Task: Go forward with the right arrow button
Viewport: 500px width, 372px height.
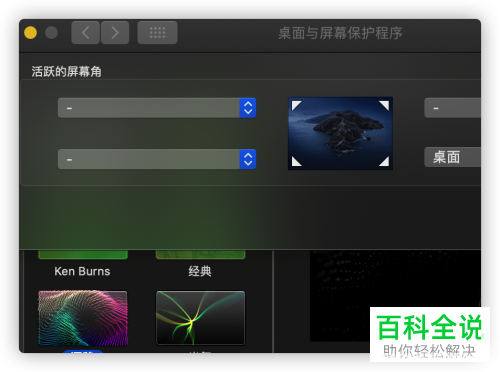Action: coord(115,33)
